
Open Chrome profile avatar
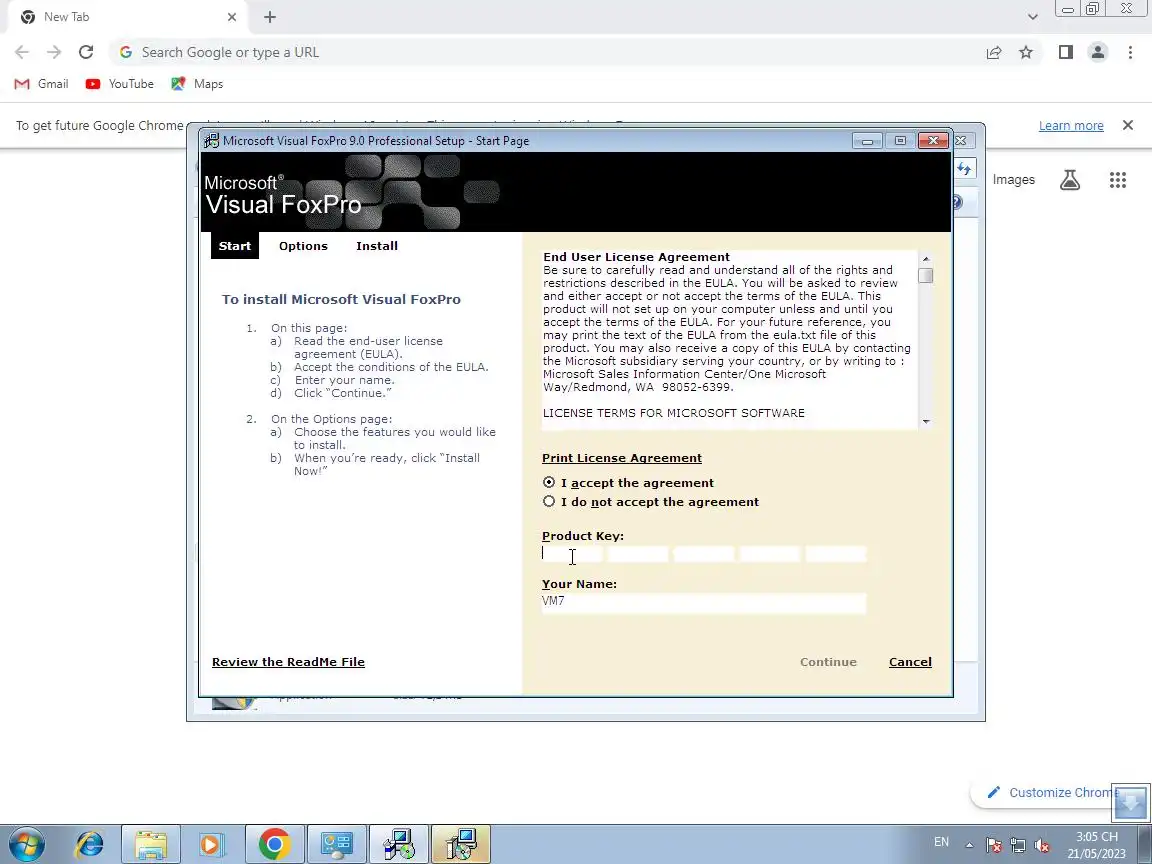coord(1098,52)
